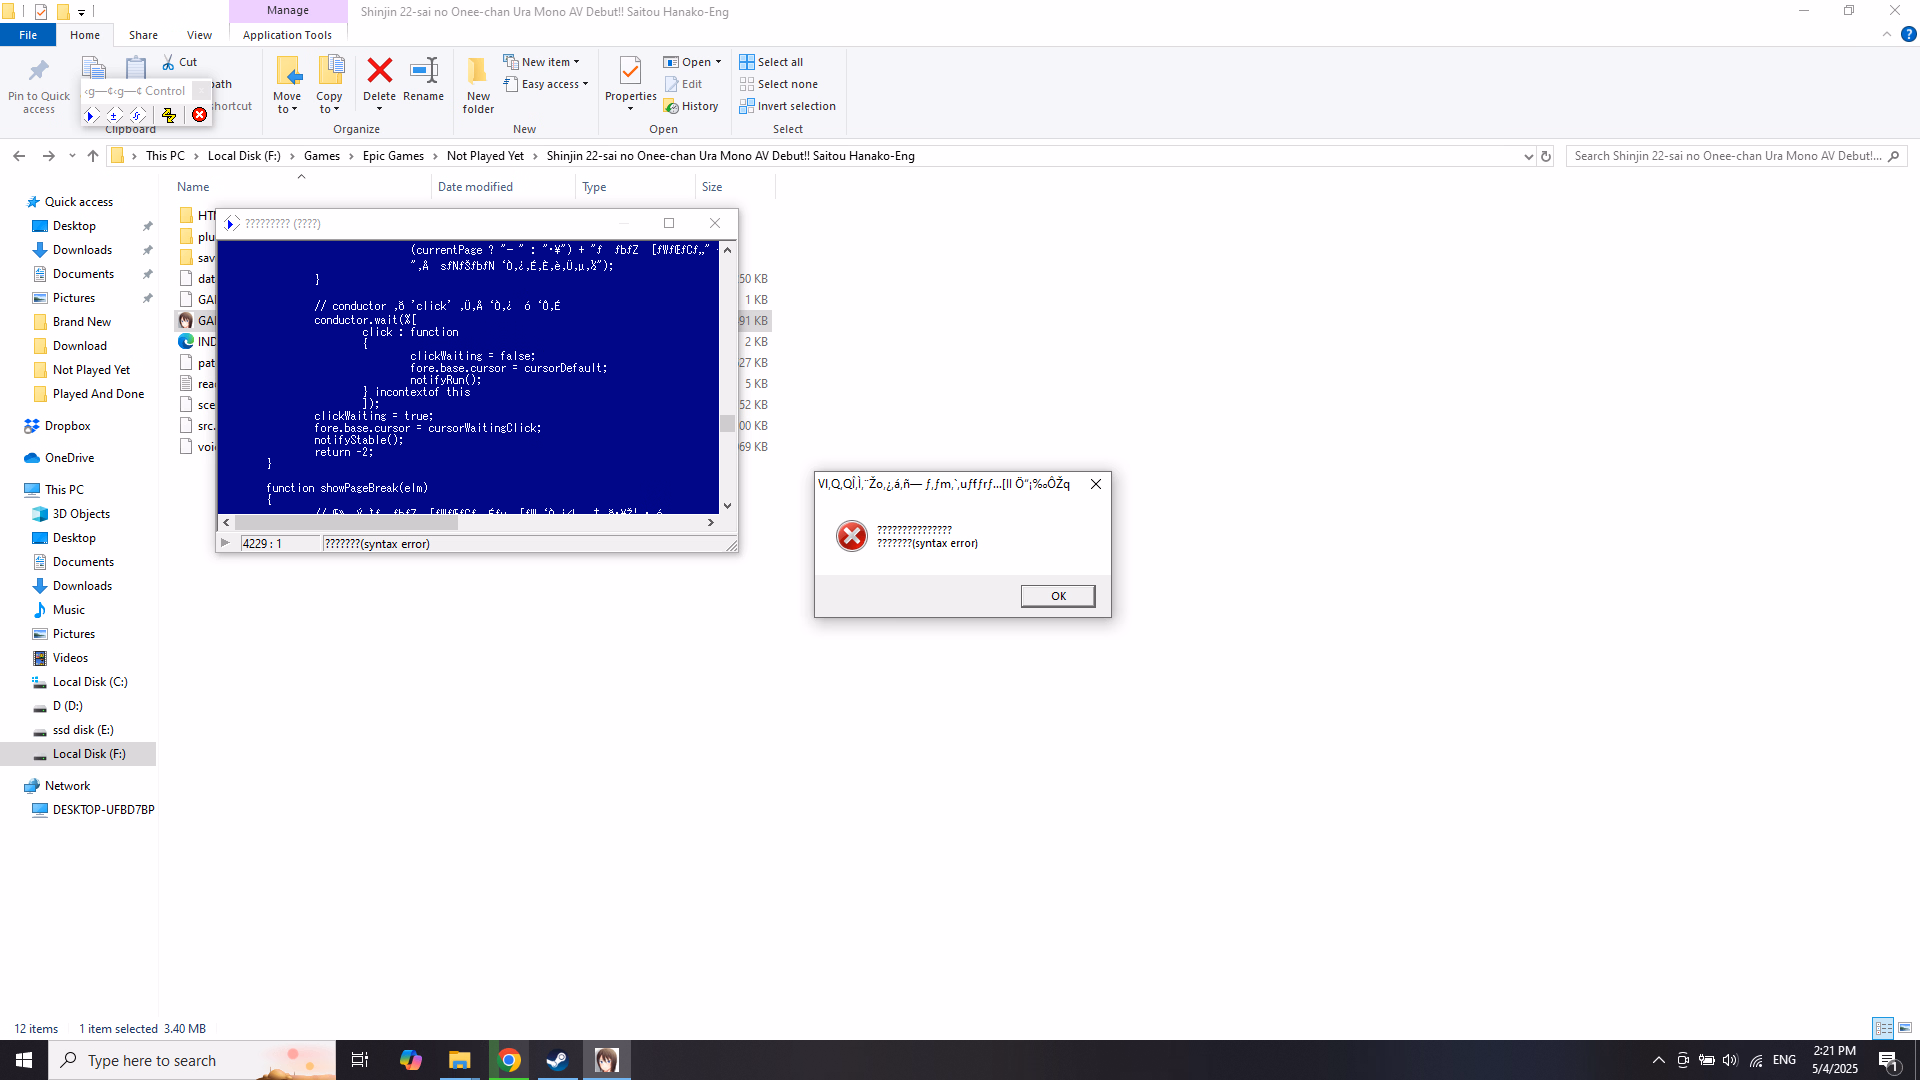Click Select all in ribbon
The height and width of the screenshot is (1080, 1920).
point(771,62)
